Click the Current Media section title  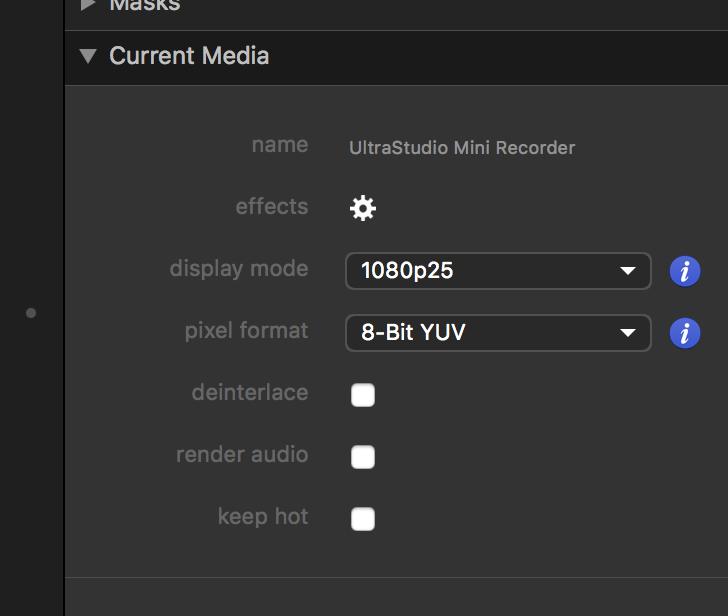(x=189, y=56)
